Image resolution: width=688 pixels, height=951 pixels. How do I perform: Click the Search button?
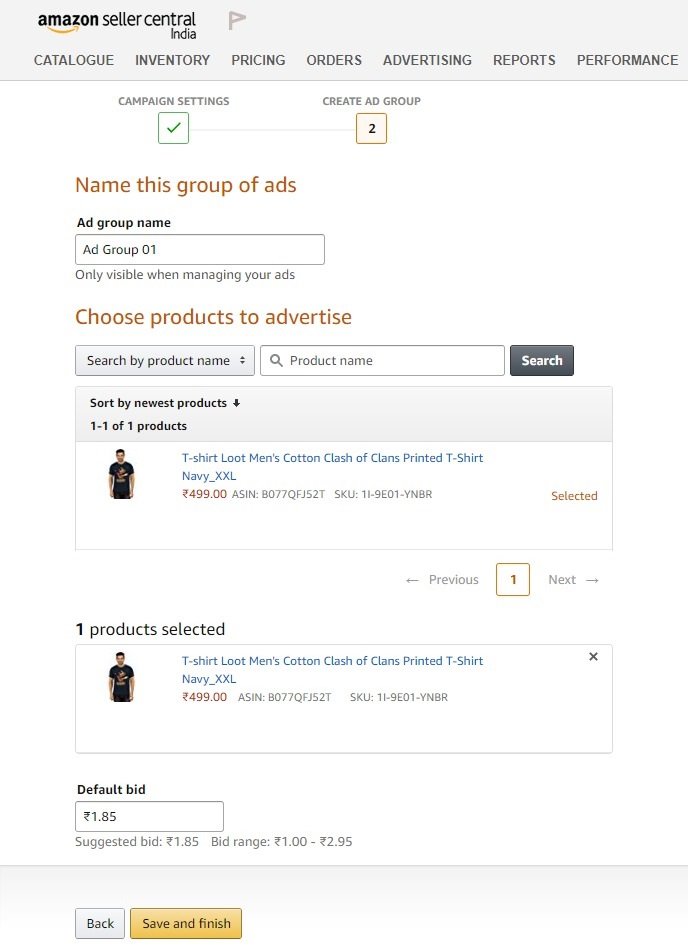click(x=542, y=360)
